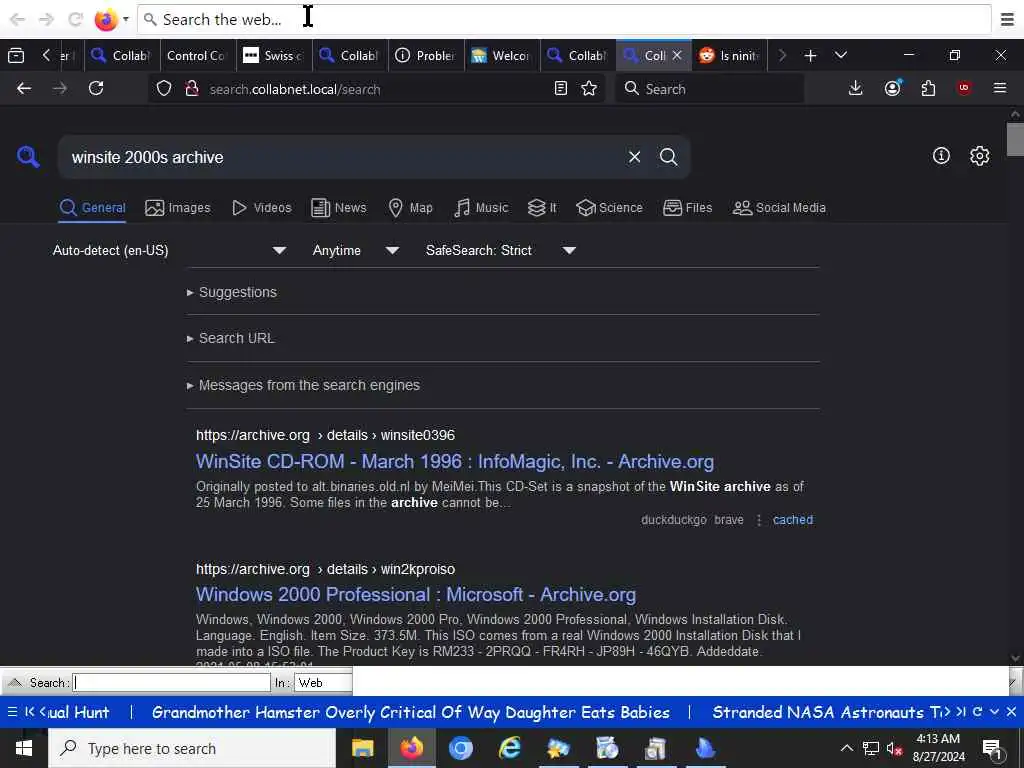
Task: Open the top-right hamburger menu of outer toolbar
Action: [1007, 20]
